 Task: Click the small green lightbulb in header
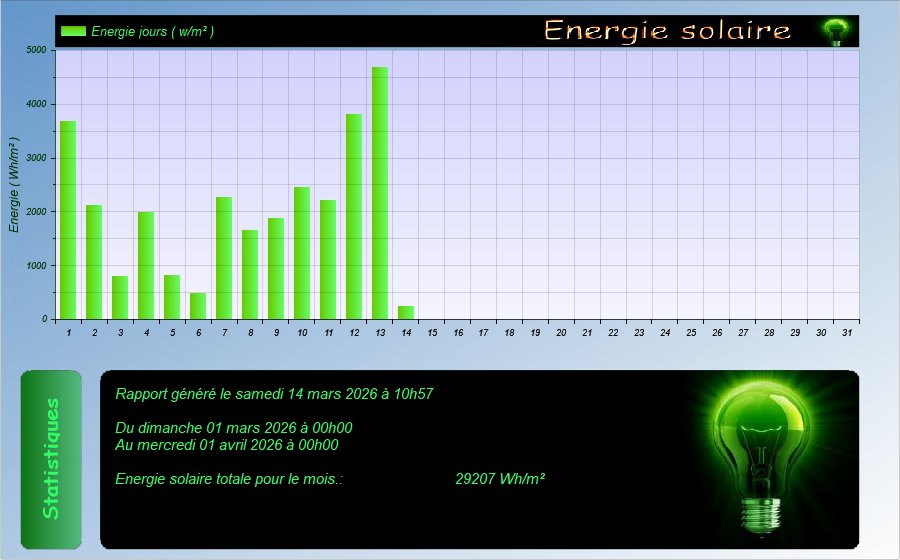pyautogui.click(x=834, y=31)
